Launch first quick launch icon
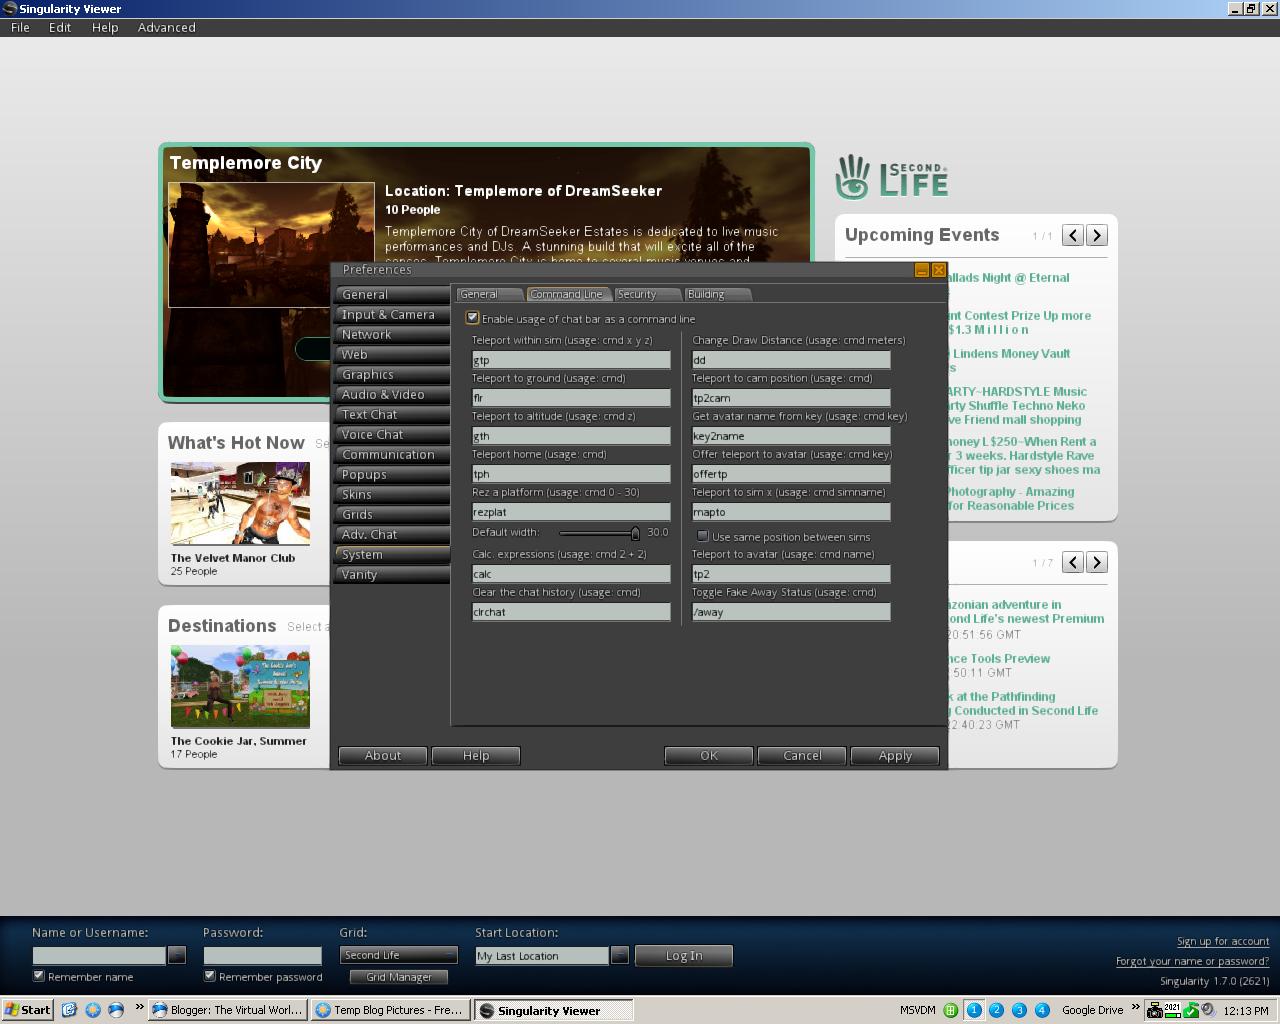The image size is (1280, 1024). coord(69,1010)
